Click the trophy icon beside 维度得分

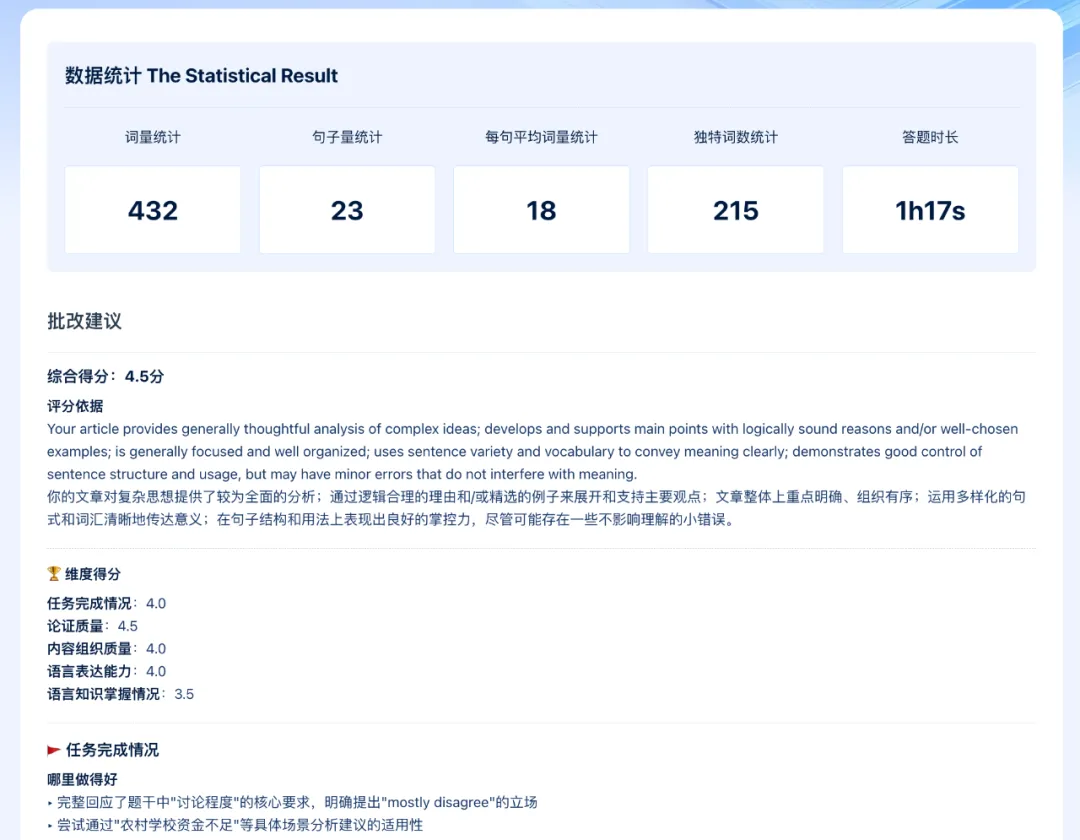(54, 574)
